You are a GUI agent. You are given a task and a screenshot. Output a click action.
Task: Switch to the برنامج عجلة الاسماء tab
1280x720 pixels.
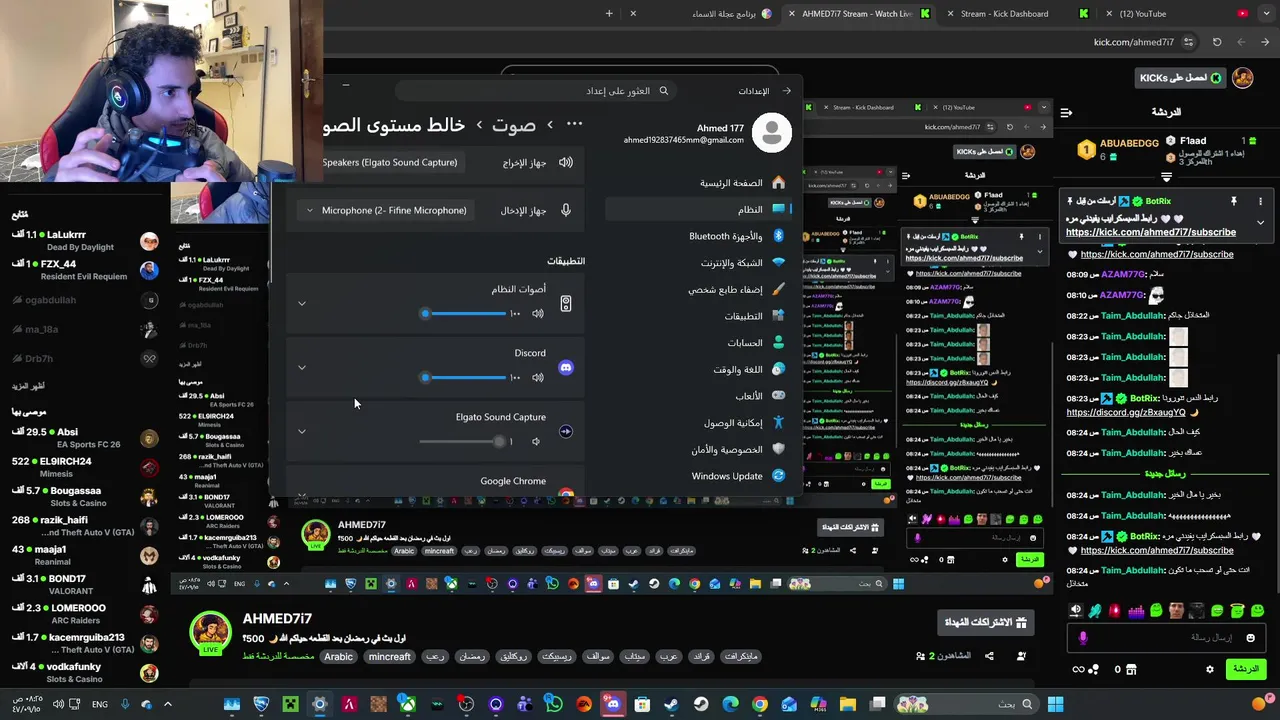[703, 14]
